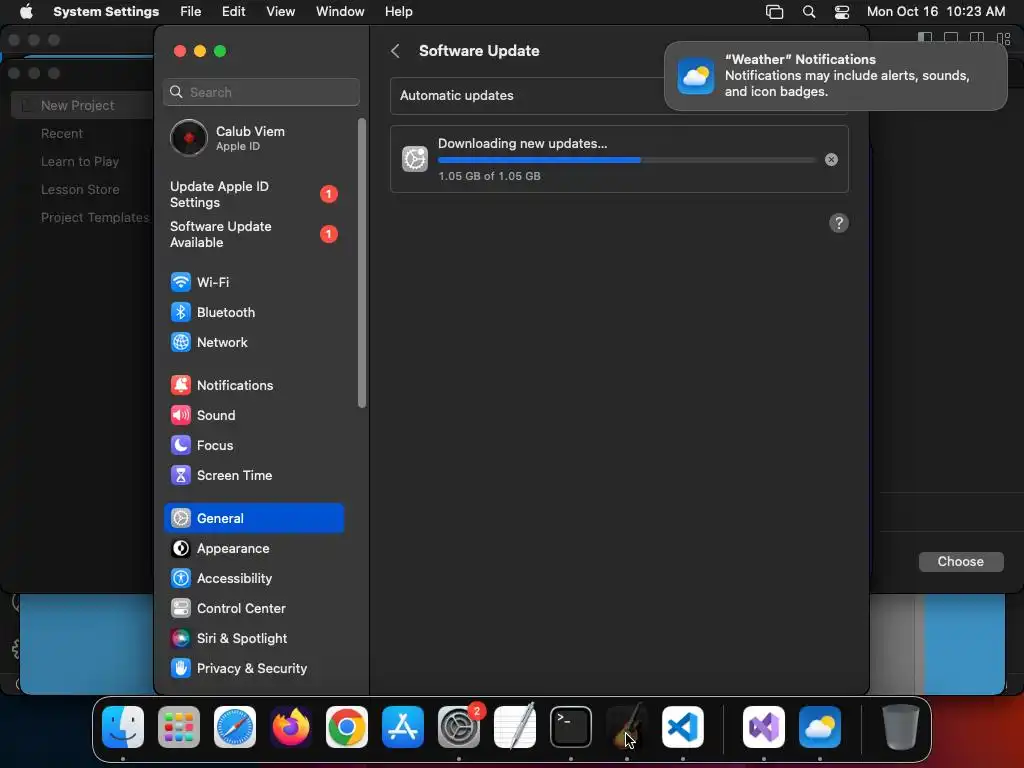Image resolution: width=1024 pixels, height=768 pixels.
Task: Click GarageBand icon in the Dock
Action: (627, 727)
